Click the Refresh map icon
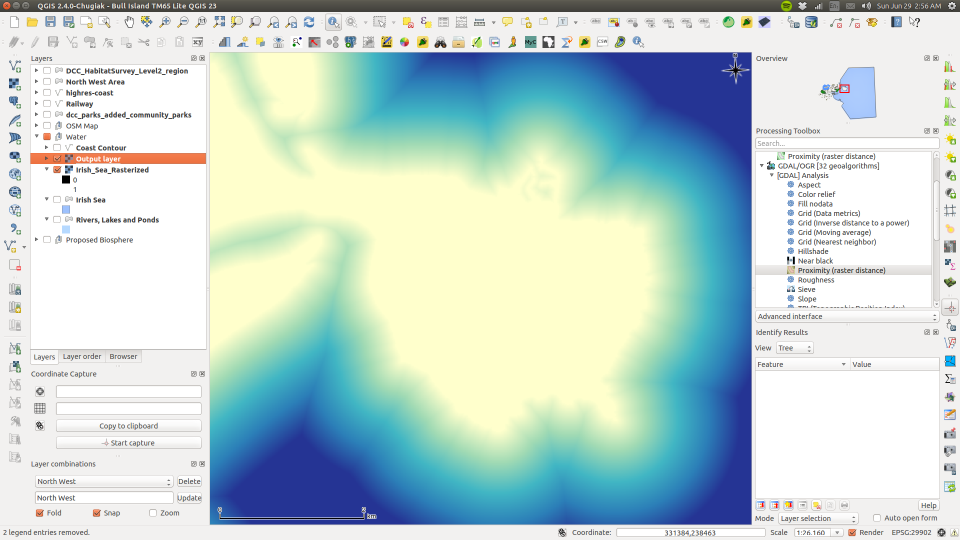Viewport: 960px width, 540px height. 308,22
